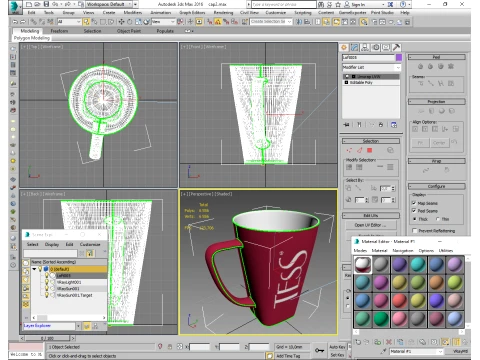Open the Hierarchy command panel tab
480x360 pixels.
click(365, 47)
